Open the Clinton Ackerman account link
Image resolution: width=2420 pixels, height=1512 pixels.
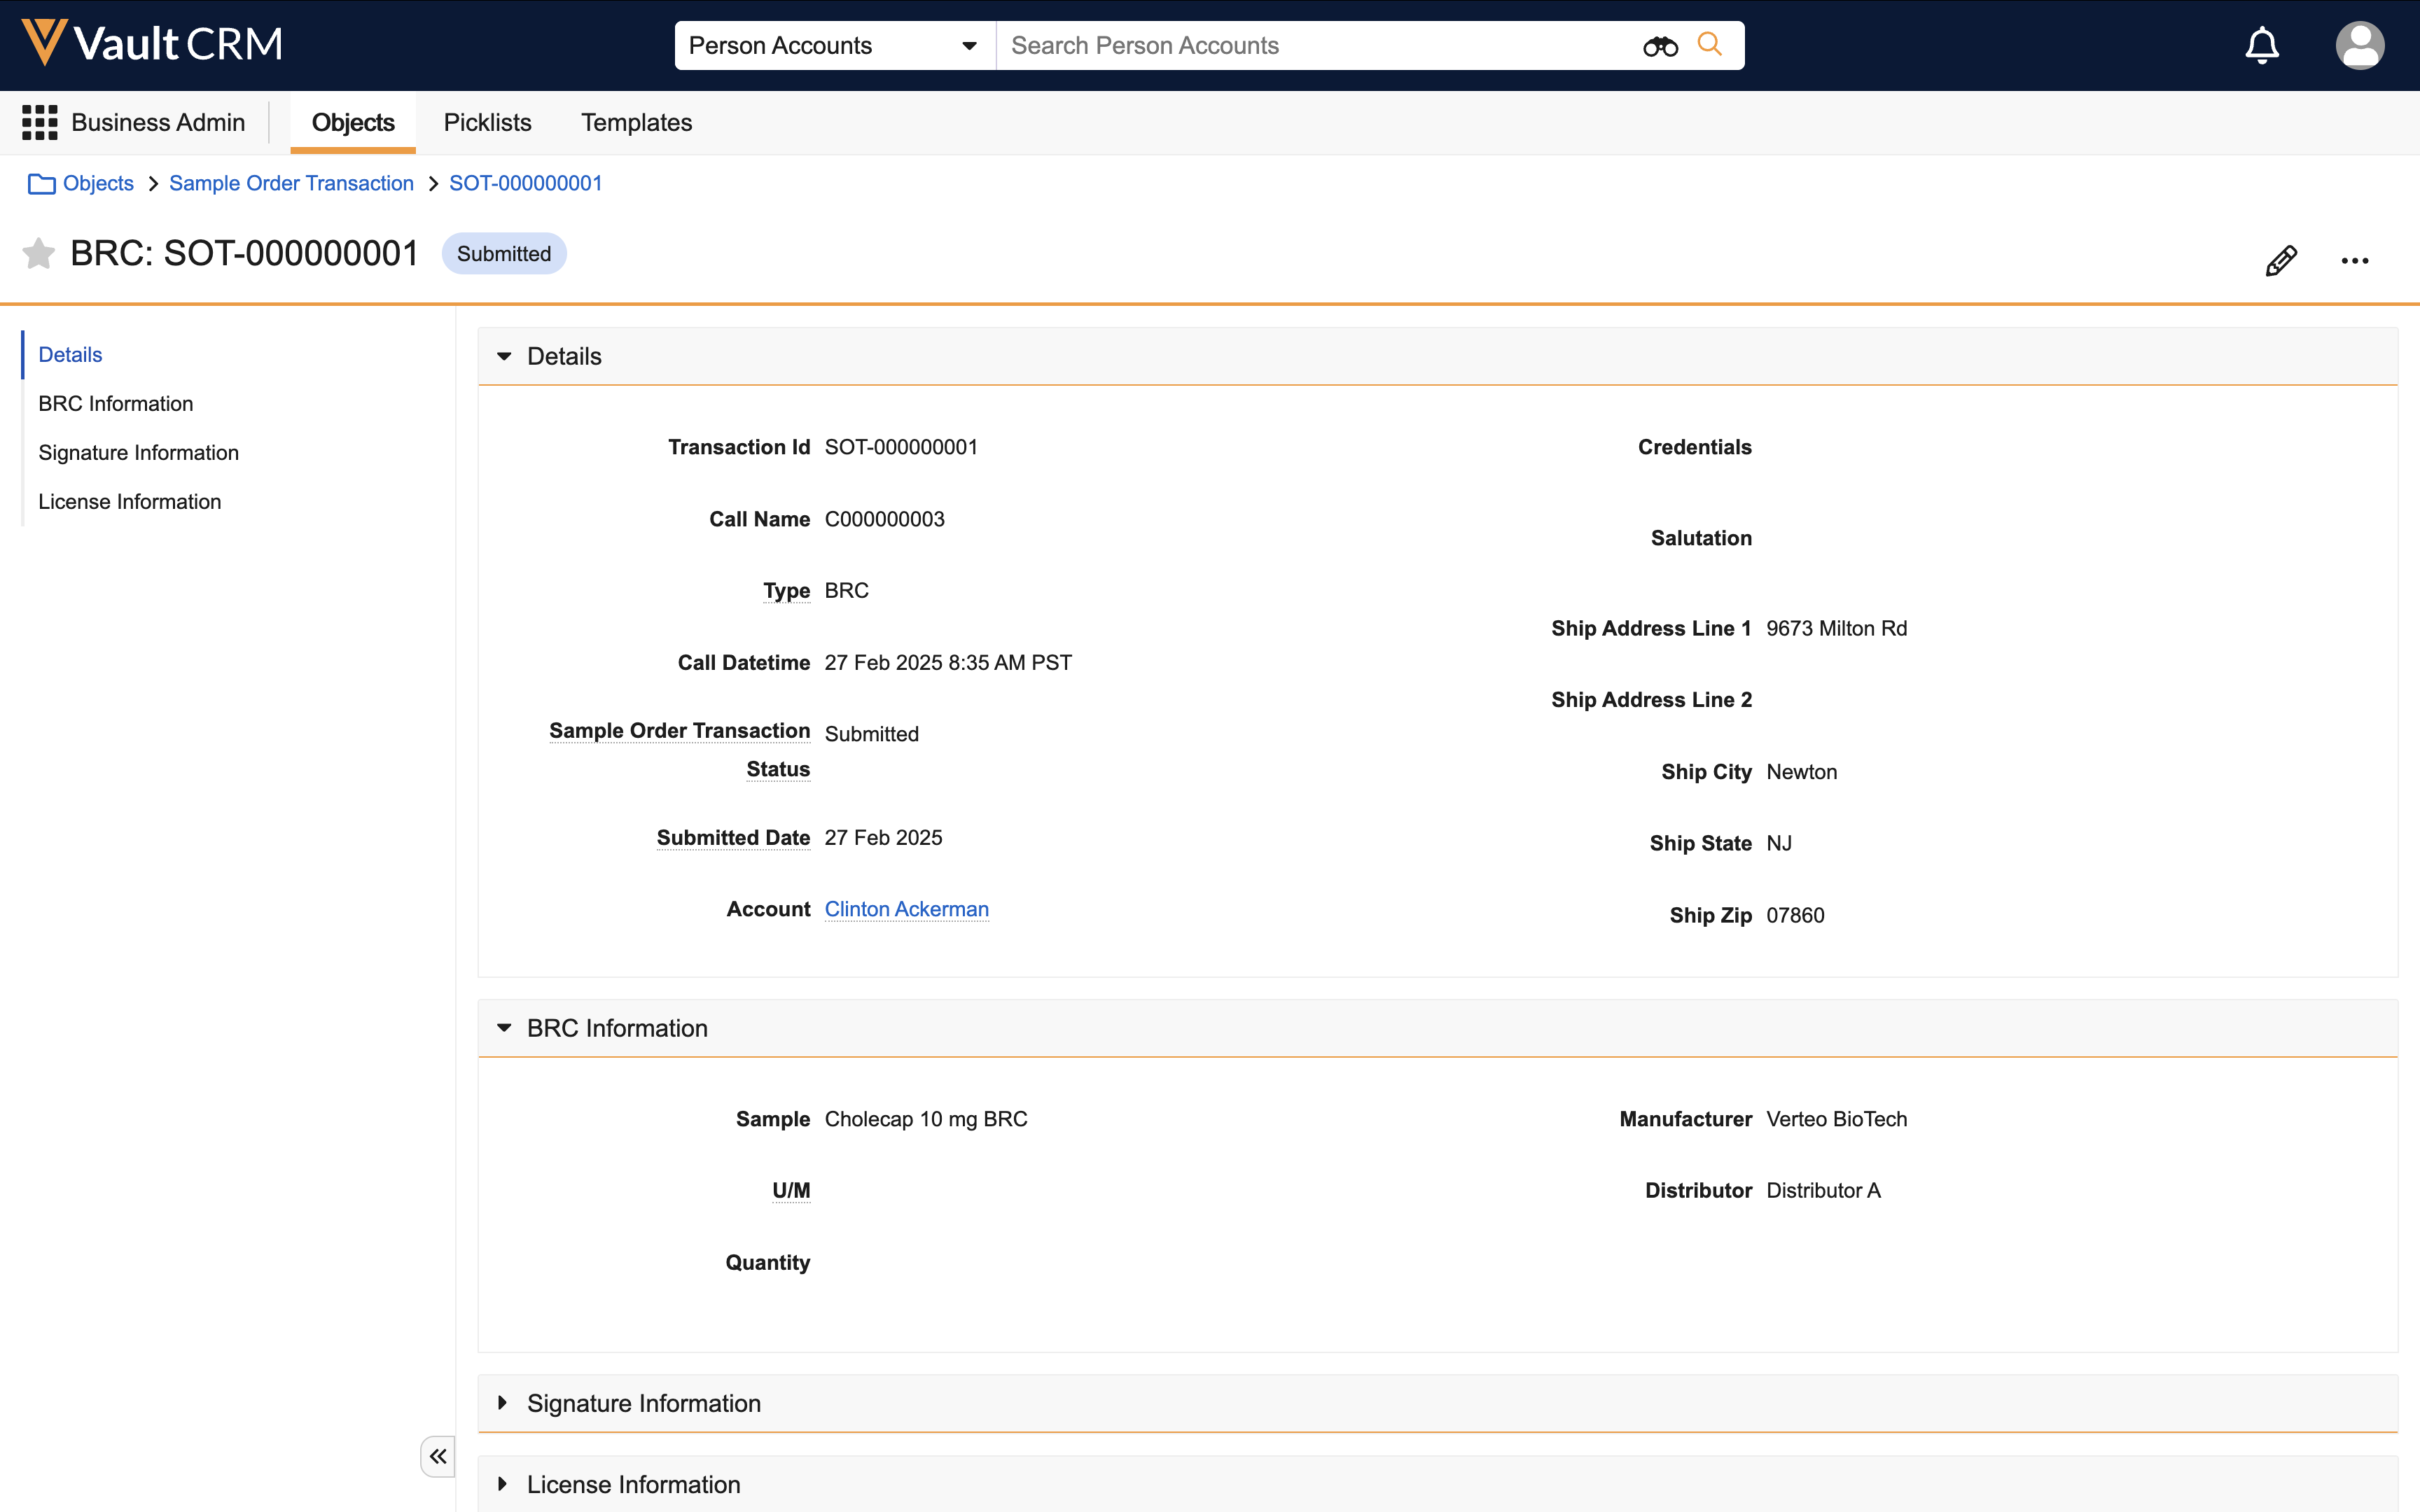pyautogui.click(x=906, y=909)
